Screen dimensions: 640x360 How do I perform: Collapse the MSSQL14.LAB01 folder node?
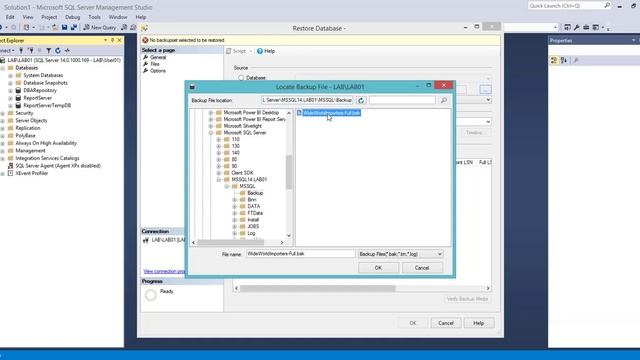click(x=219, y=180)
